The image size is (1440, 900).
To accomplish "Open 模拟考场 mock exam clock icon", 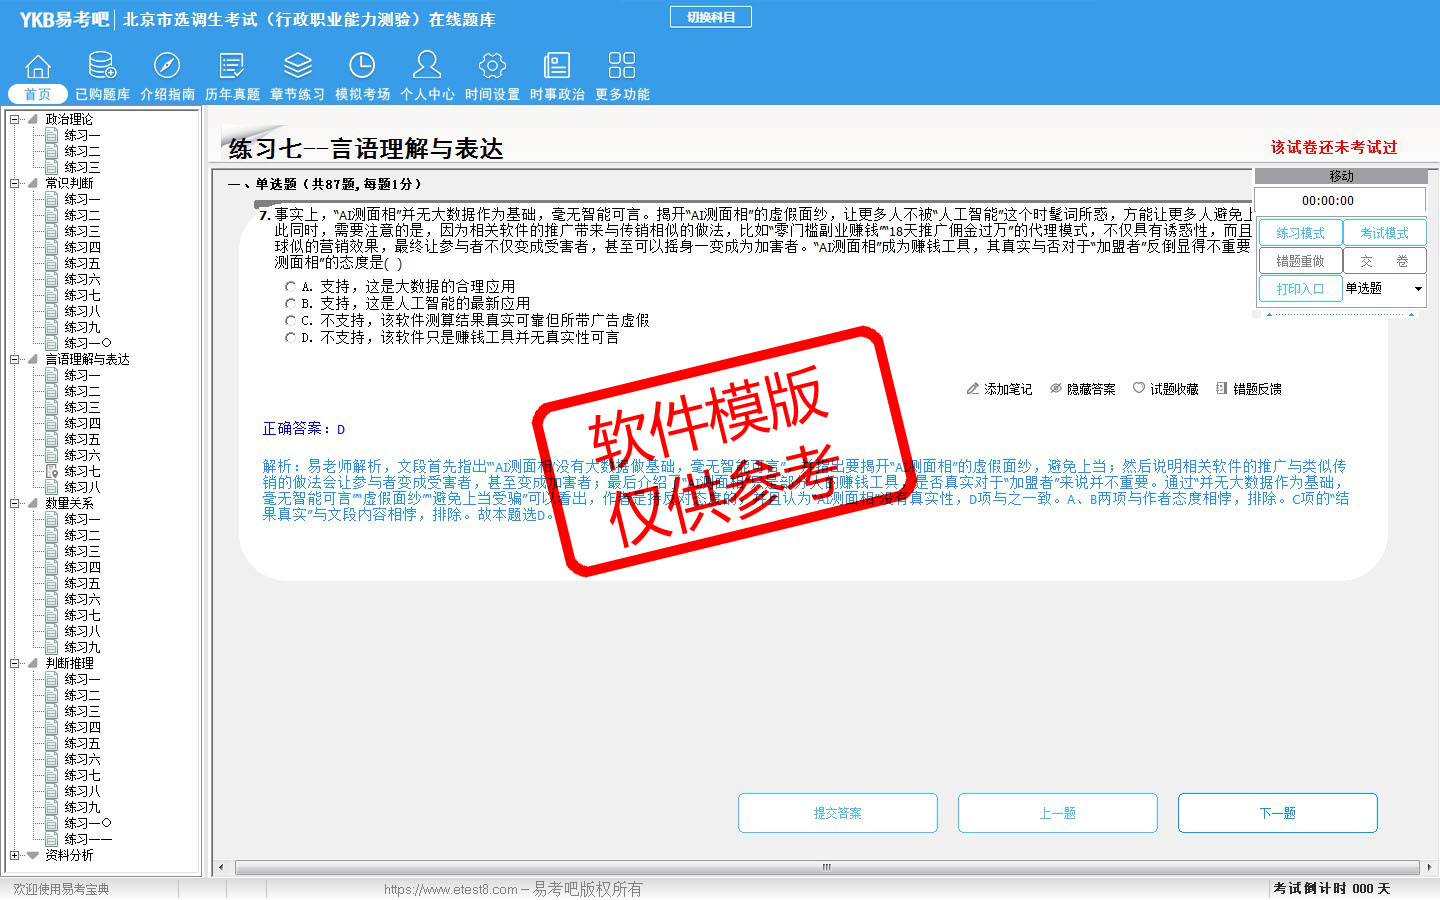I will click(362, 66).
